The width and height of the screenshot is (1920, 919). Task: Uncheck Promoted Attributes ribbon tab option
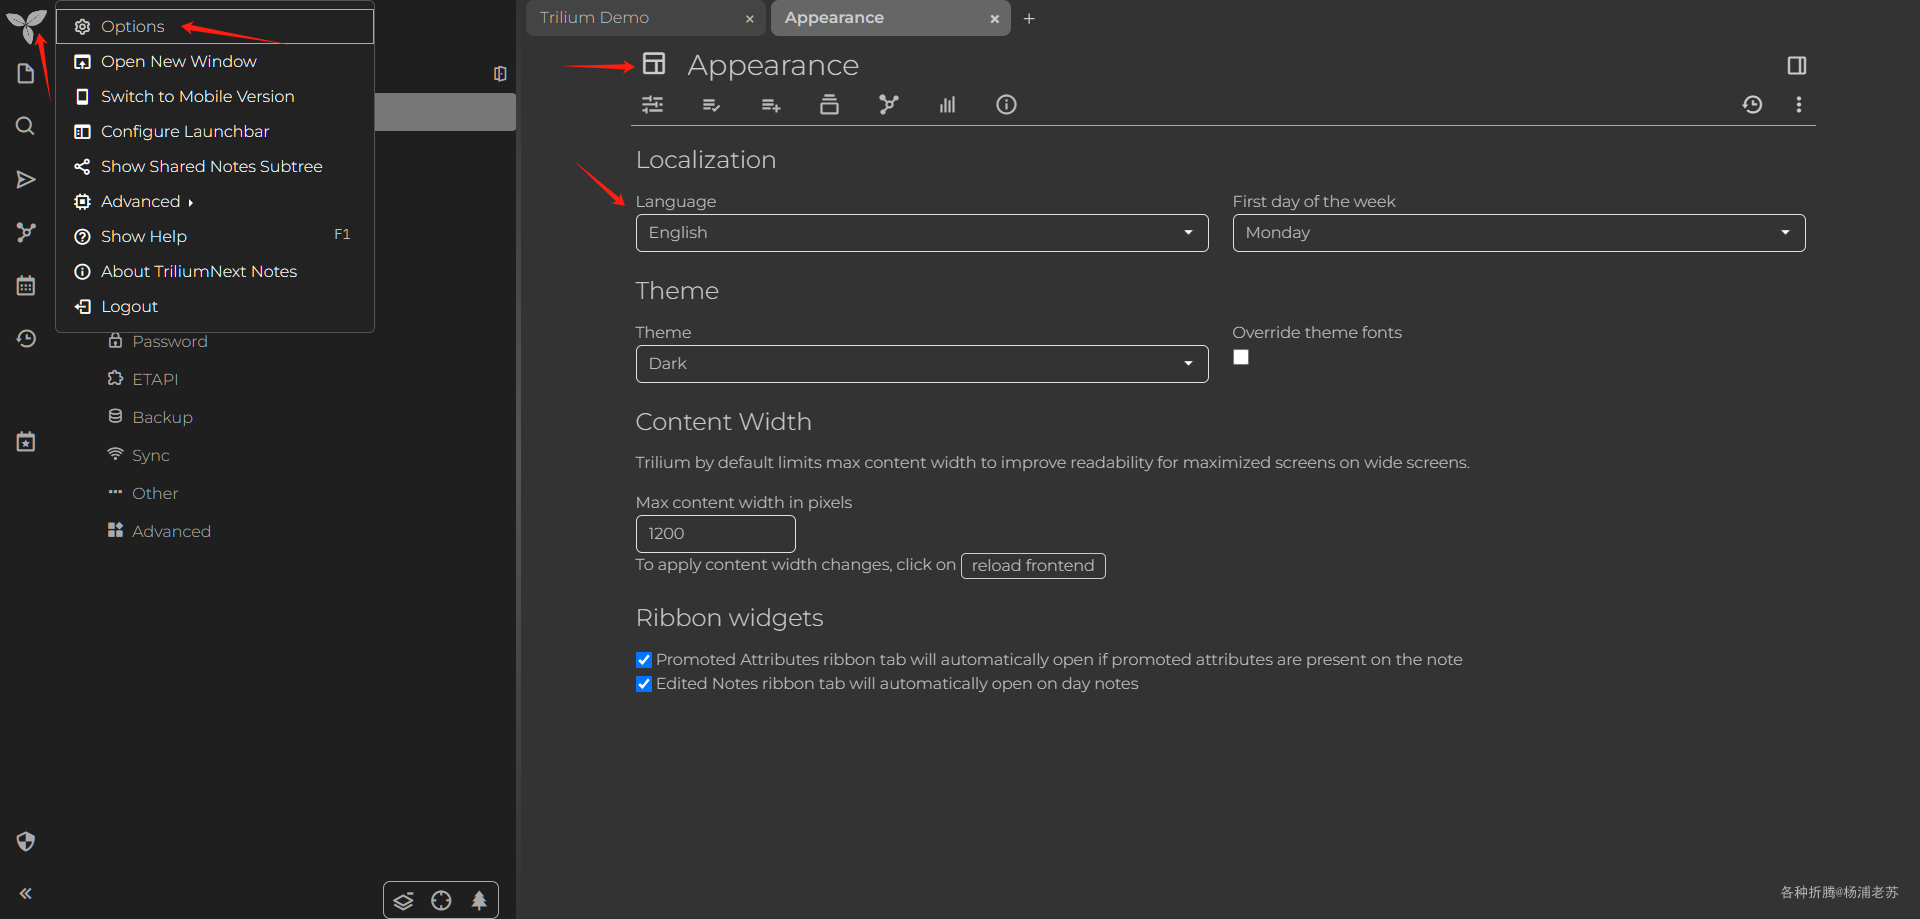(x=644, y=660)
